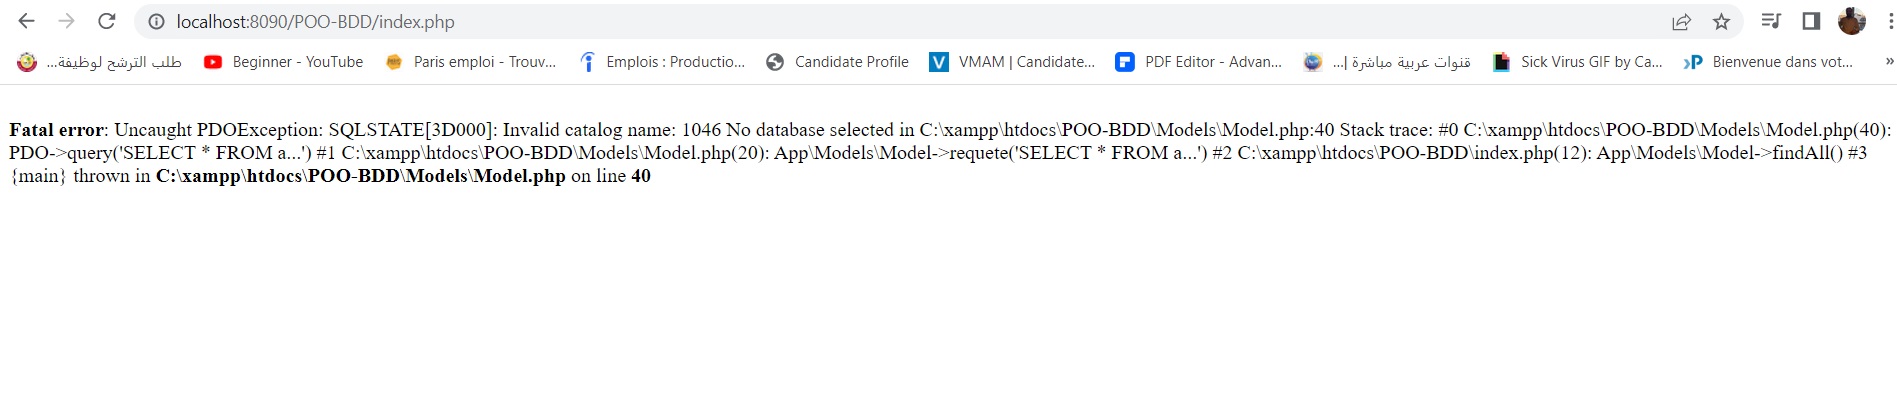Share this page from the address bar
Viewport: 1897px width, 412px height.
pyautogui.click(x=1681, y=21)
